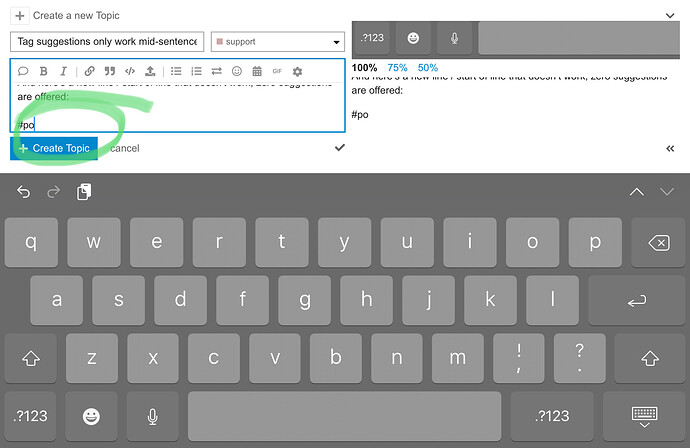
Task: Insert a bulleted list
Action: click(x=176, y=71)
